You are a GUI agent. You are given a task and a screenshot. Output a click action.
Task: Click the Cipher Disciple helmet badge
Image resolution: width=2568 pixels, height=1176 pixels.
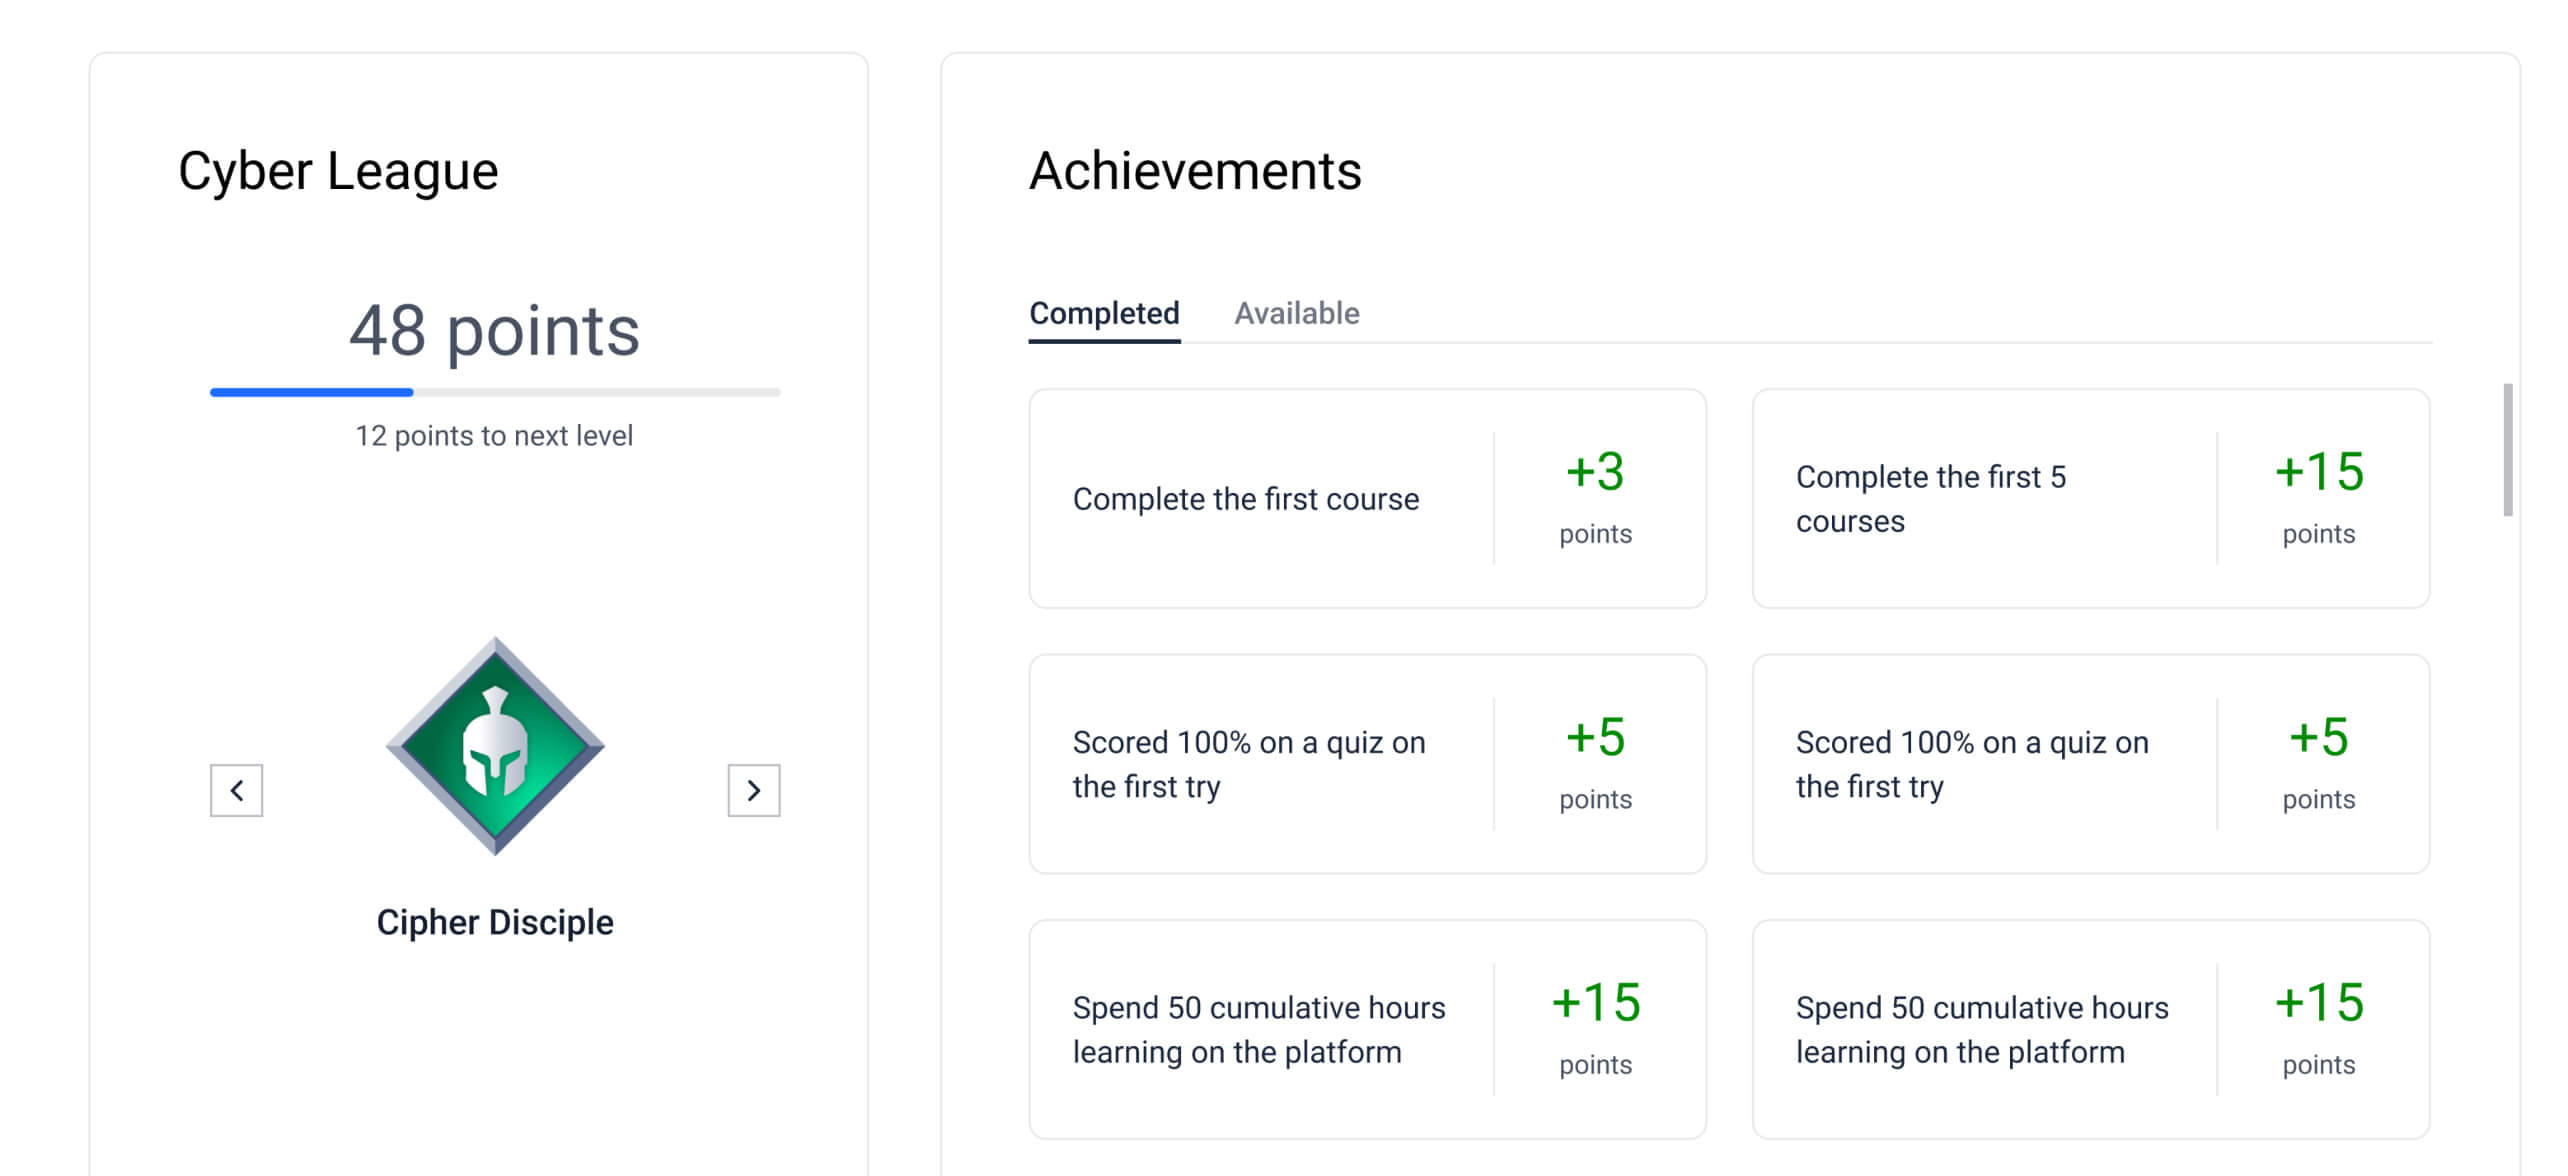point(495,746)
